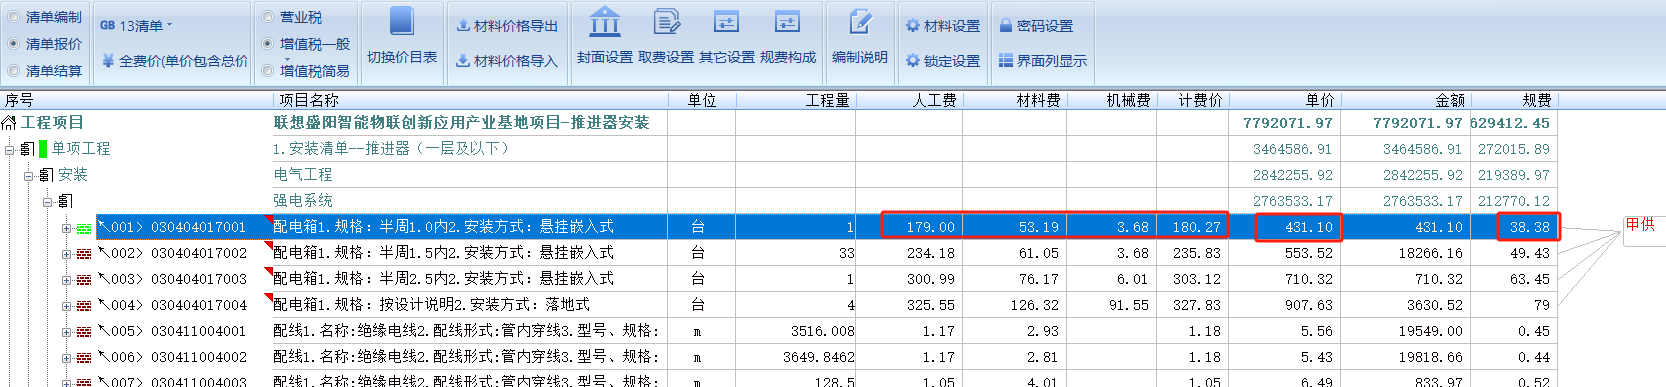
Task: Click the 金额 column header
Action: tap(1406, 100)
